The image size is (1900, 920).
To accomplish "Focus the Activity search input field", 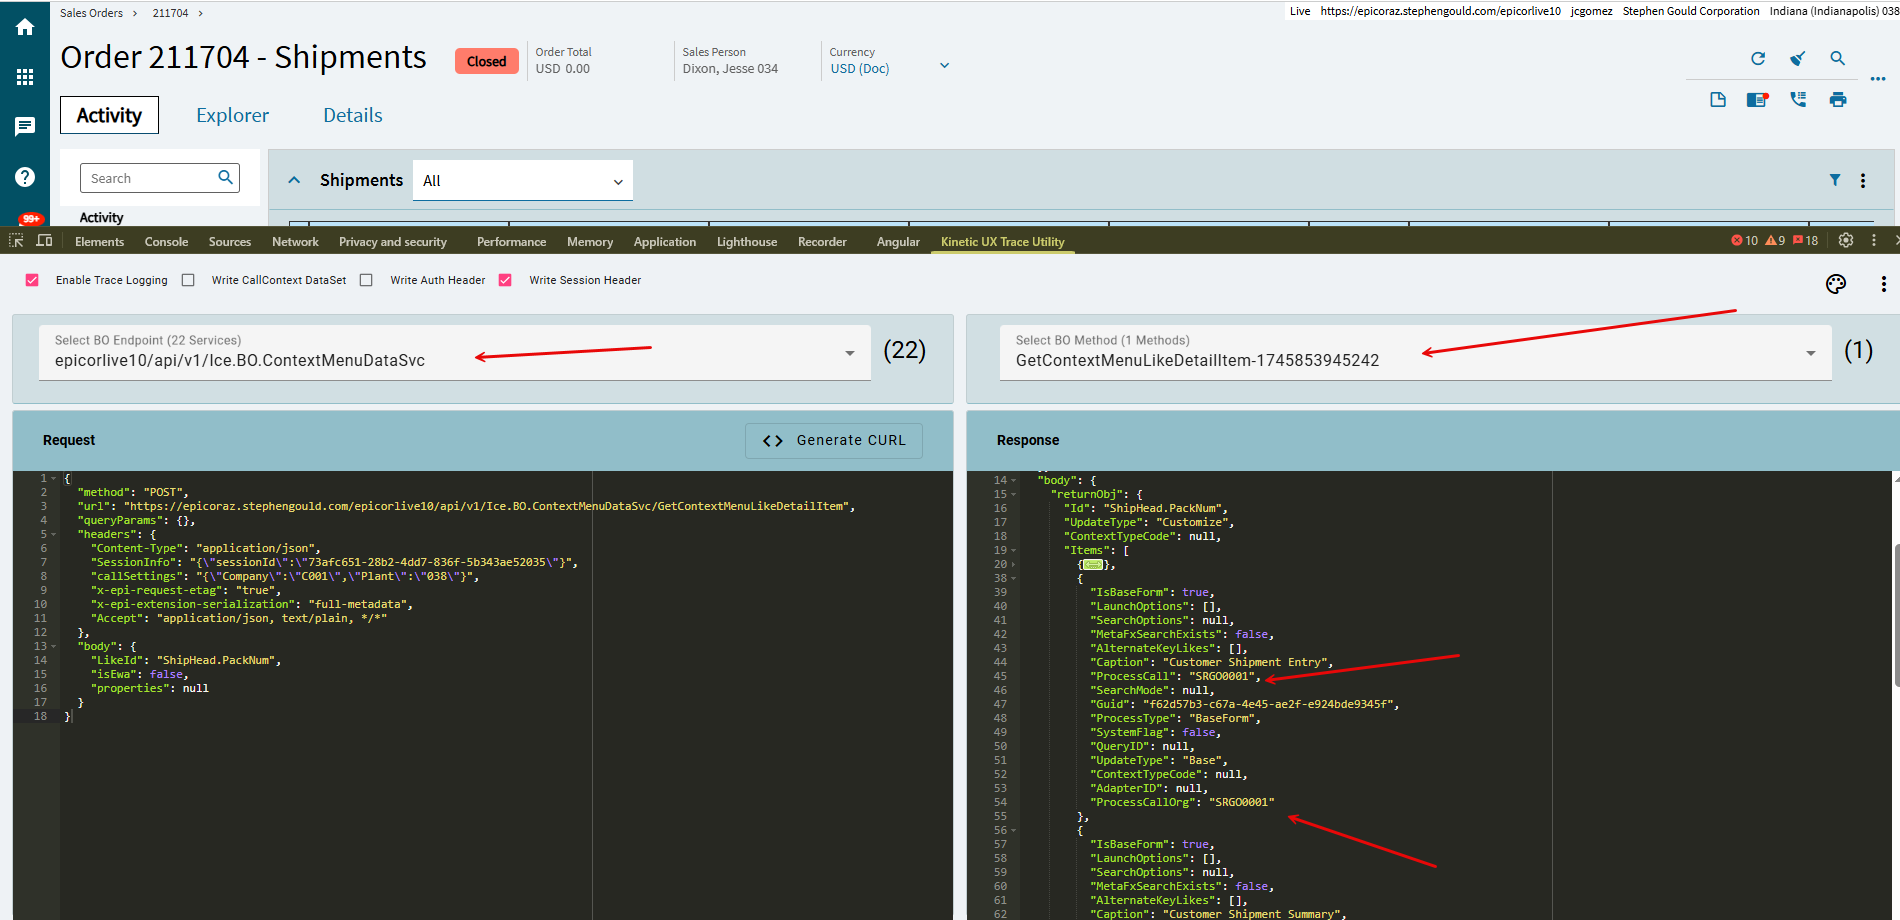I will coord(148,178).
